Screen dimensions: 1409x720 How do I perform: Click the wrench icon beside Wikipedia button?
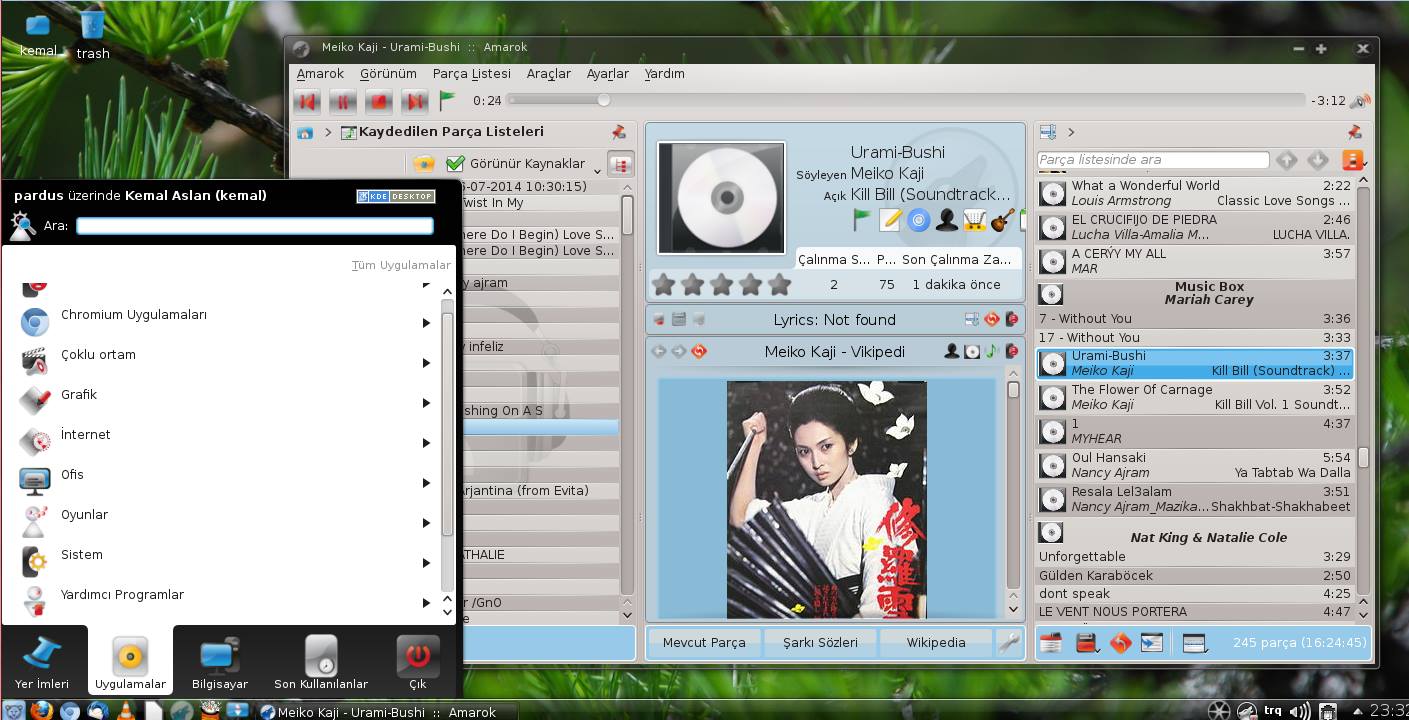[1009, 643]
